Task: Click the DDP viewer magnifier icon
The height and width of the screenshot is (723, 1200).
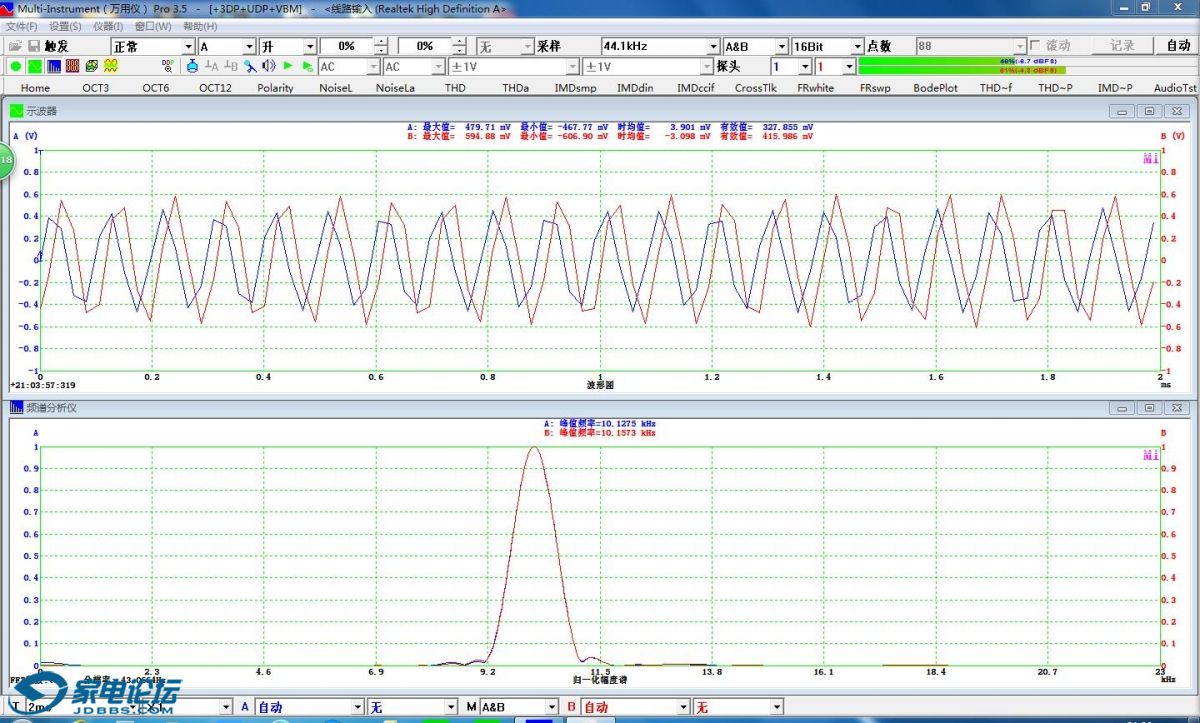Action: [167, 66]
